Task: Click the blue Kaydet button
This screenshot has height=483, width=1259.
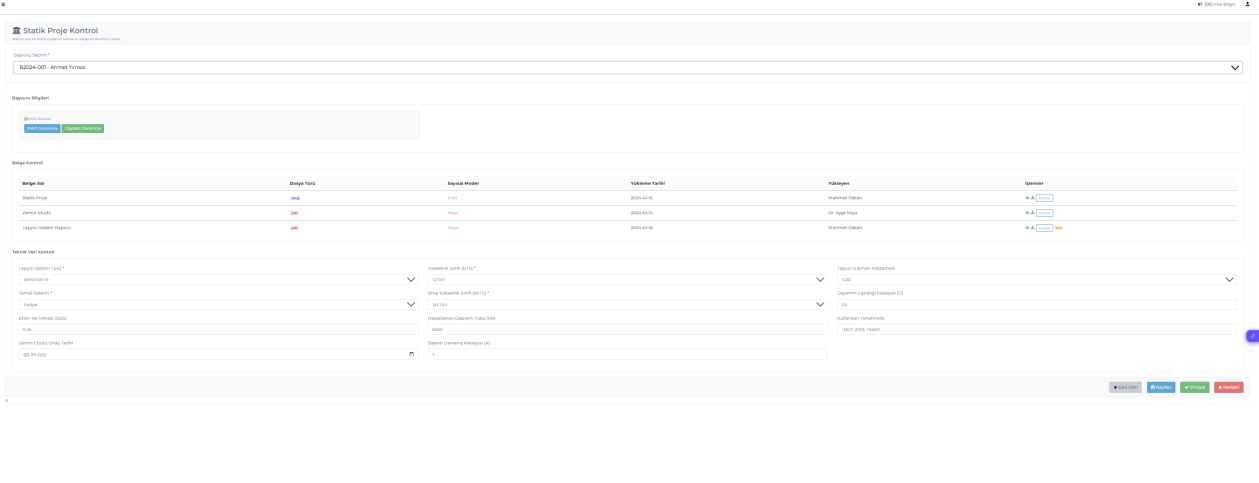Action: pos(1161,387)
